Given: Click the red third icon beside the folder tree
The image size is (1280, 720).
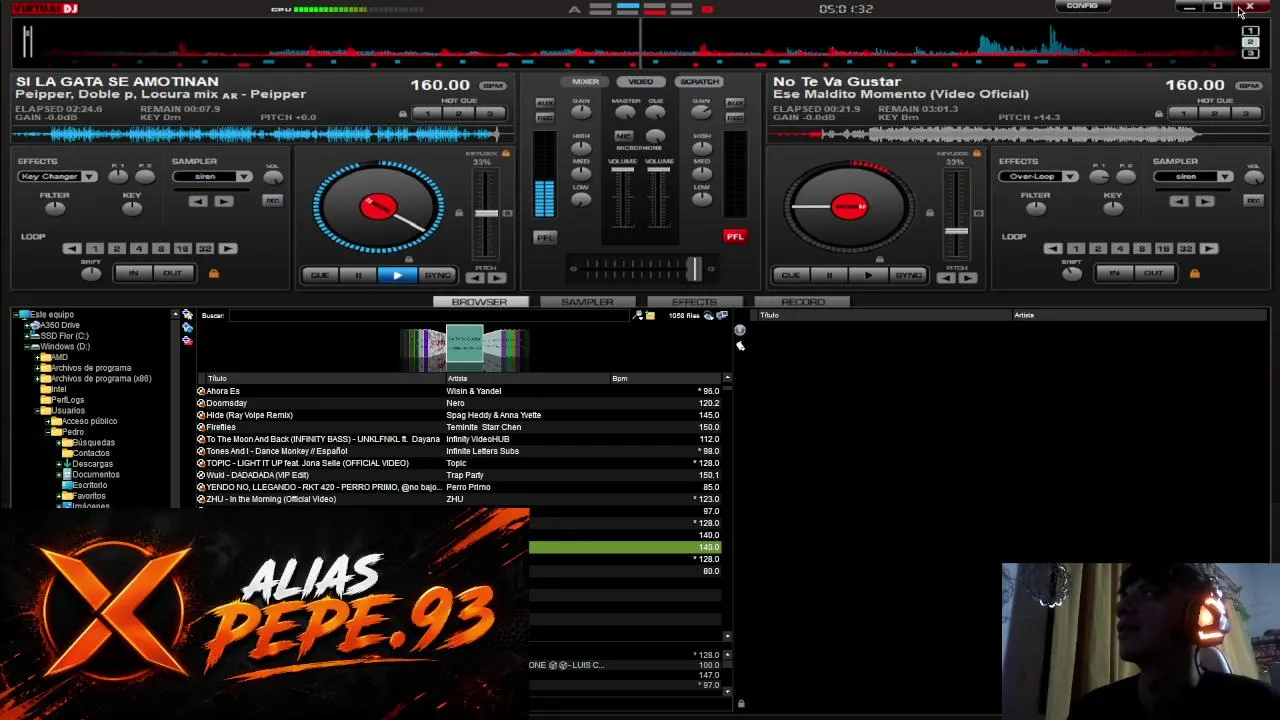Looking at the screenshot, I should (x=187, y=340).
